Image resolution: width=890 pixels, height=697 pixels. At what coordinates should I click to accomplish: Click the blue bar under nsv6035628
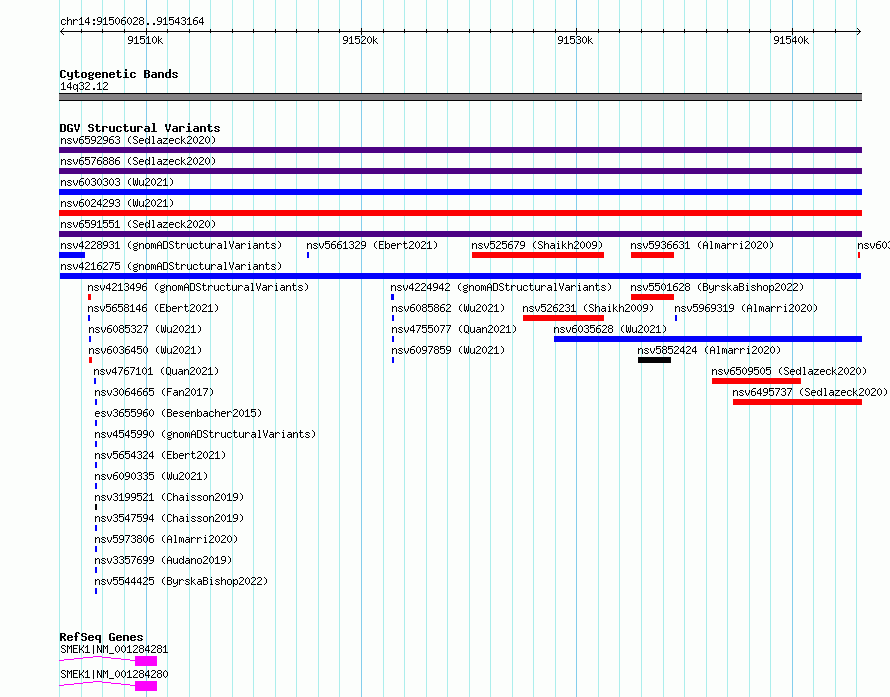(708, 339)
